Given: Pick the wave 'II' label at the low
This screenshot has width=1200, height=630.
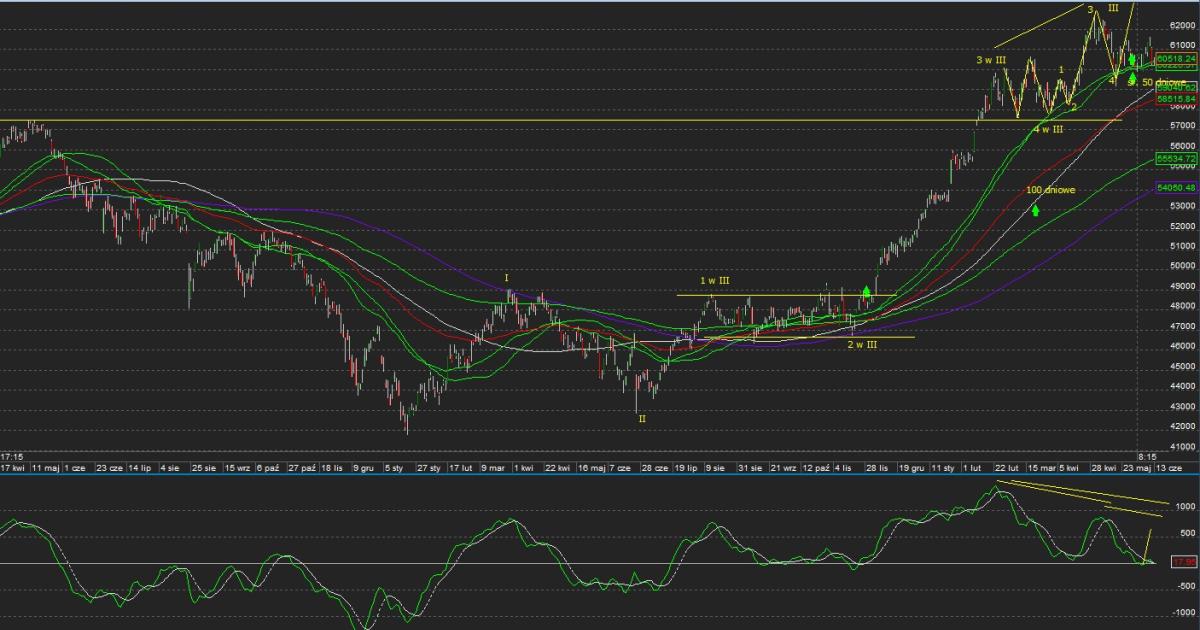Looking at the screenshot, I should pyautogui.click(x=642, y=419).
